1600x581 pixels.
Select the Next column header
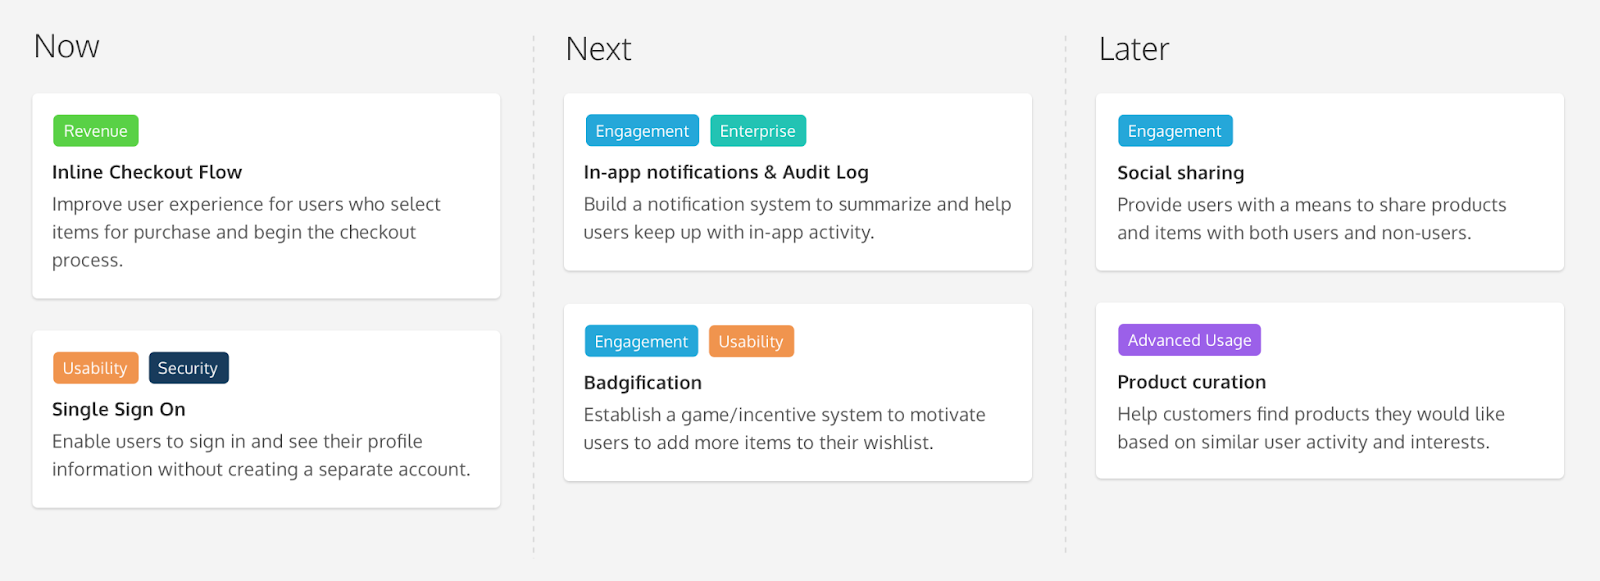(x=598, y=49)
